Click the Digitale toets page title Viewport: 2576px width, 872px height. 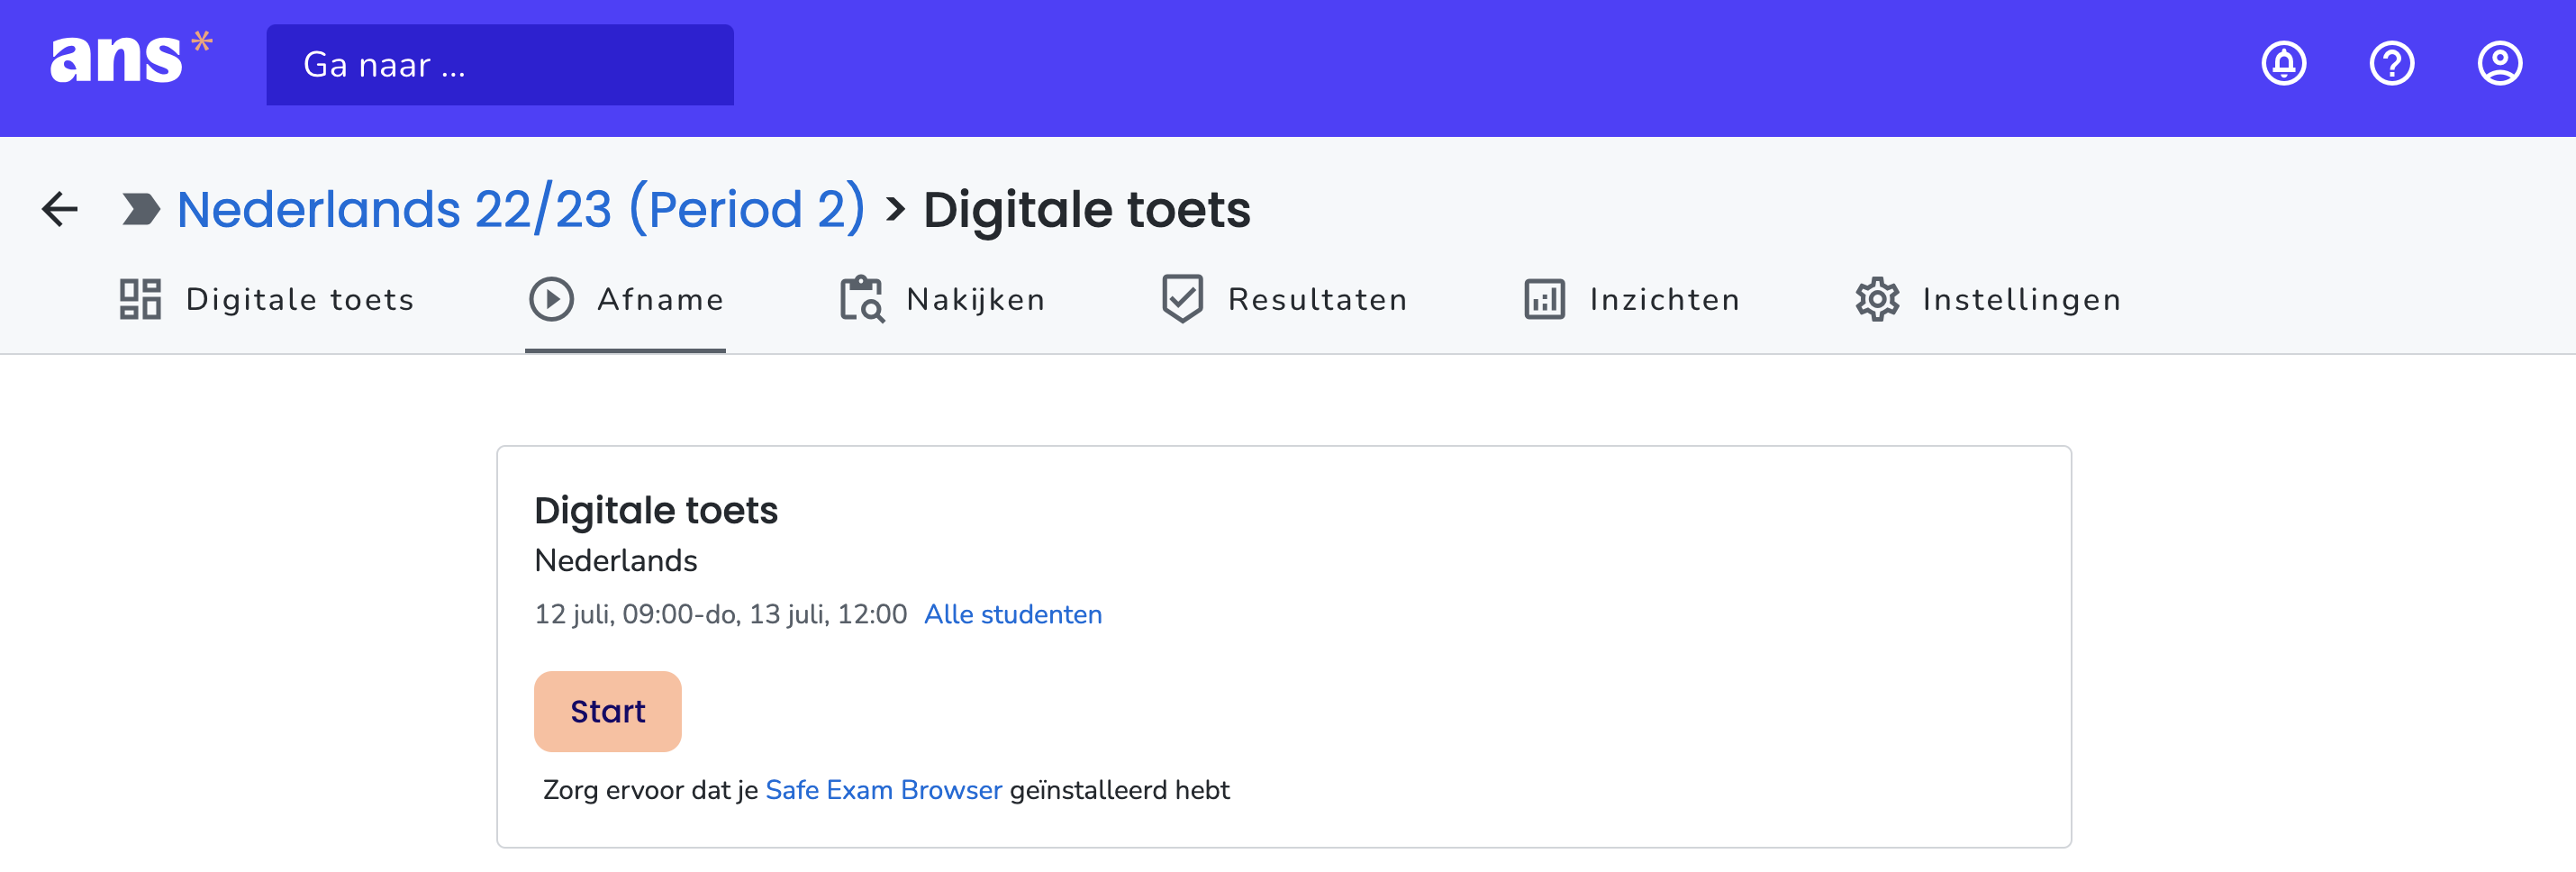(1086, 209)
